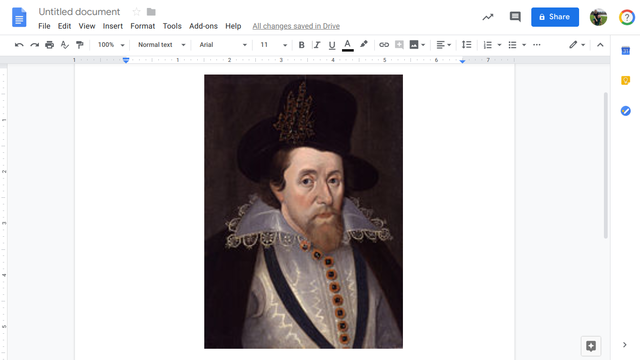The image size is (640, 360).
Task: Collapse side panel with arrow
Action: pos(624,345)
